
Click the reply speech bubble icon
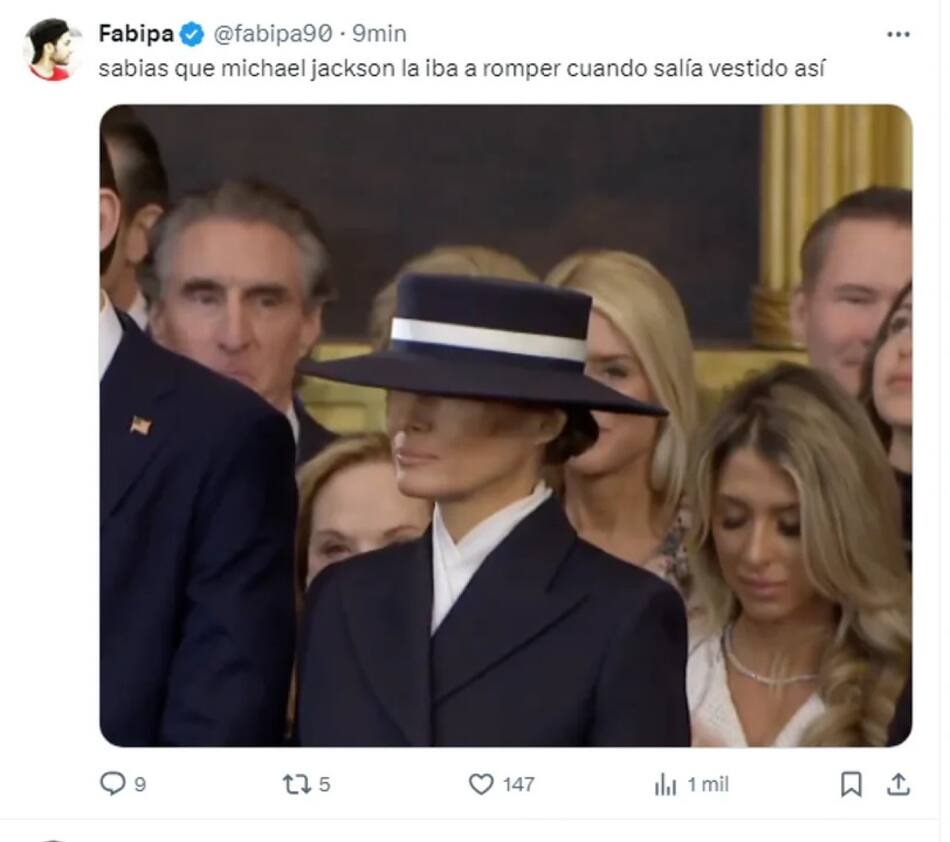[112, 784]
